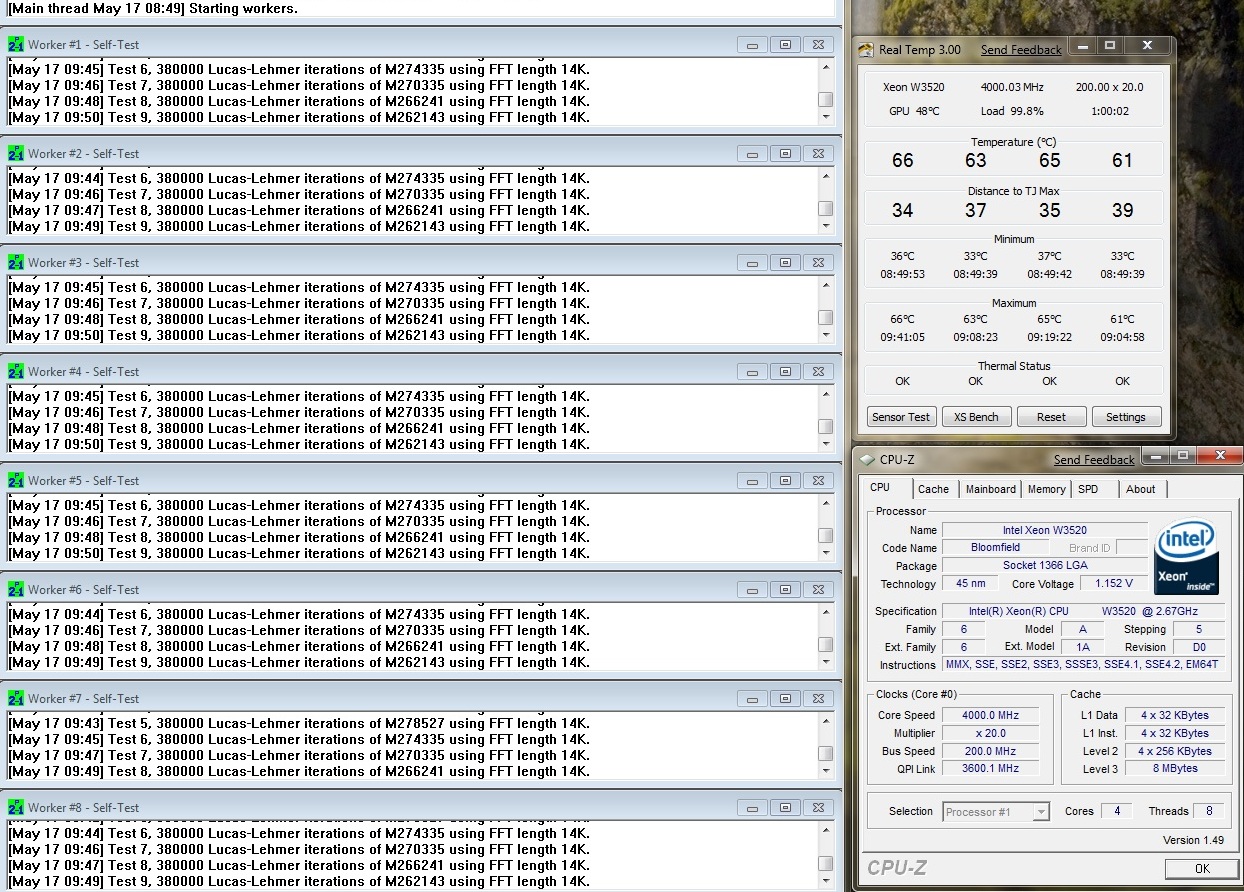The width and height of the screenshot is (1244, 892).
Task: Click the Worker #5 window icon
Action: pos(16,481)
